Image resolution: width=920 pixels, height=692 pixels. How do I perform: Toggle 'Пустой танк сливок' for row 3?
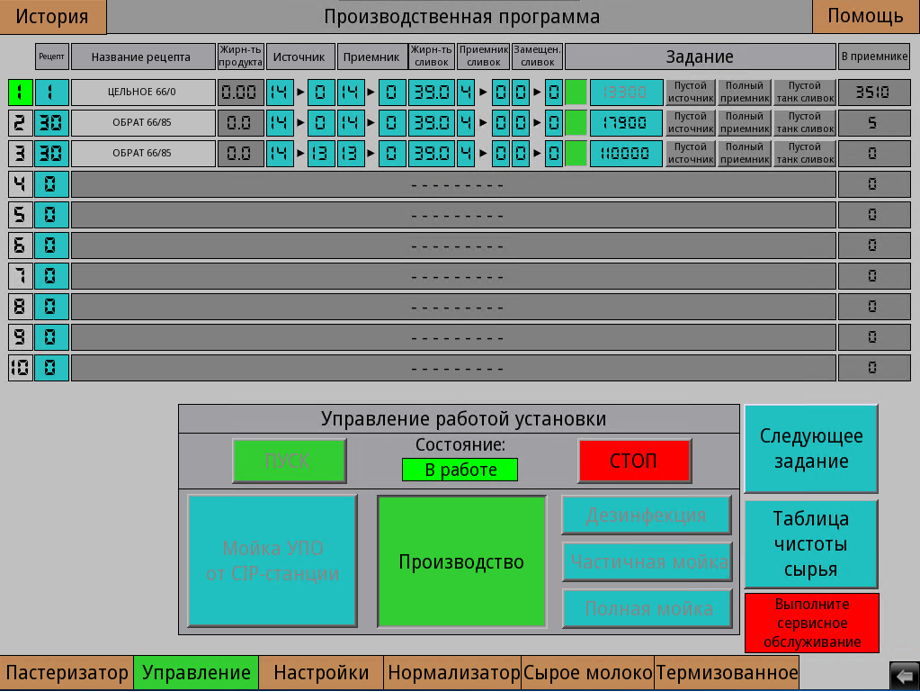804,153
